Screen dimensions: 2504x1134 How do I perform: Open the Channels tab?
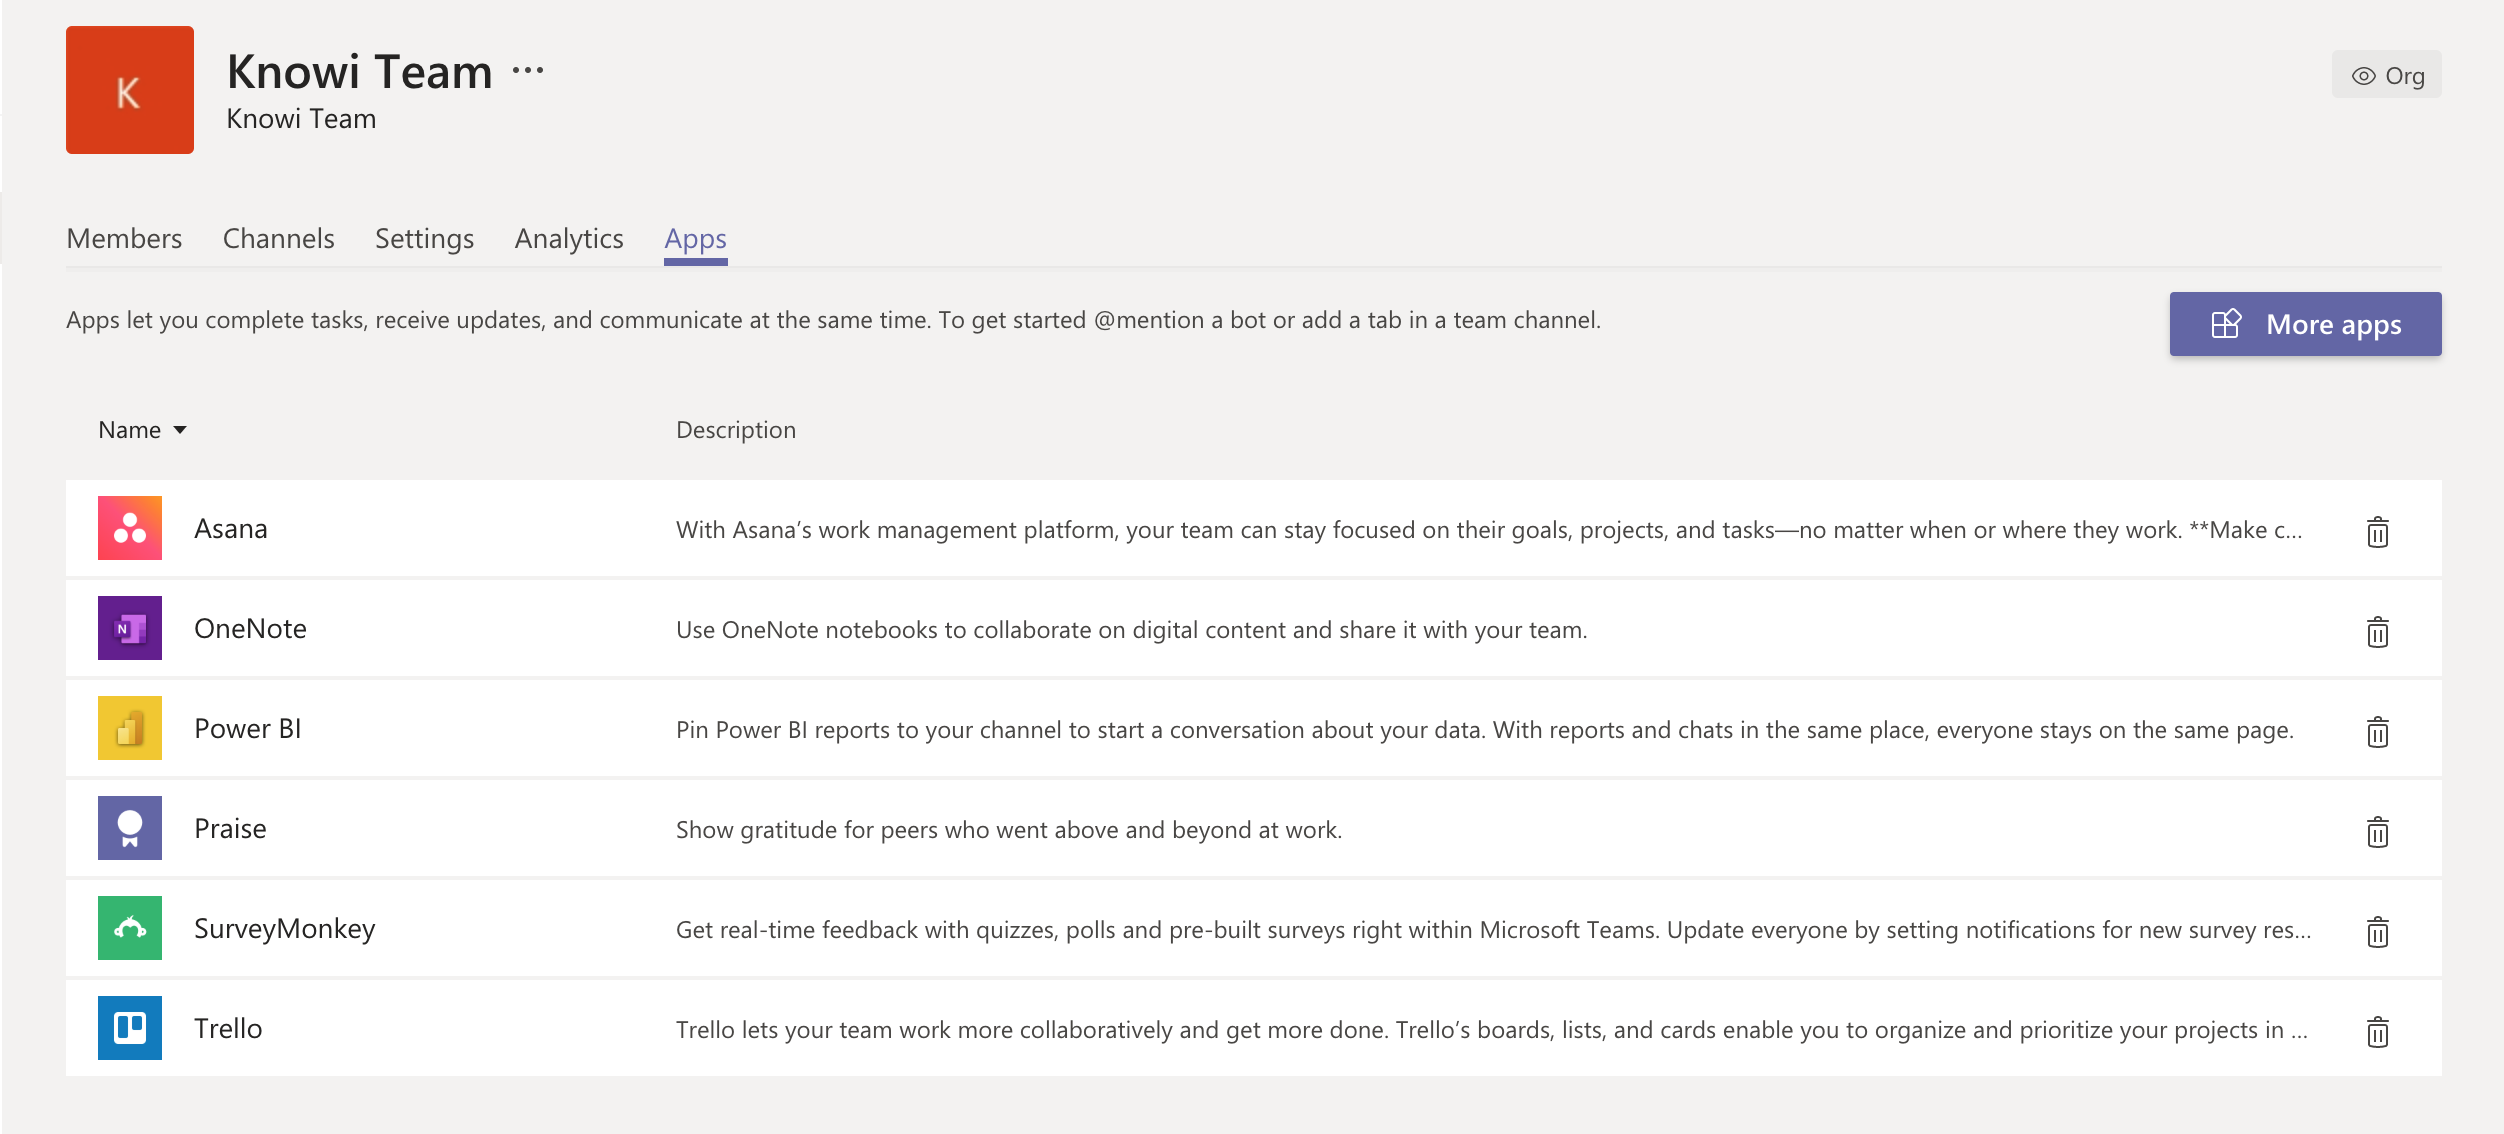click(278, 238)
